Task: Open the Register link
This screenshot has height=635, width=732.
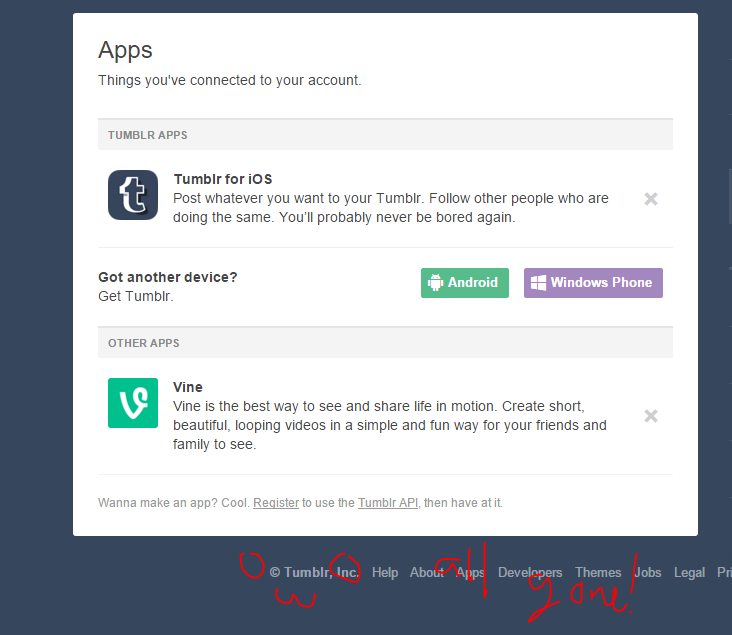Action: pos(276,503)
